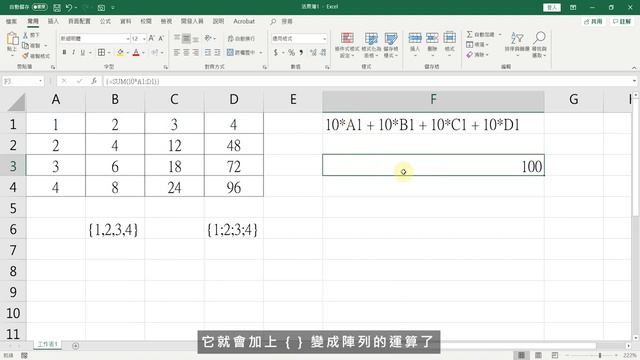The image size is (640, 360).
Task: Click the Undo arrow icon
Action: pos(69,7)
